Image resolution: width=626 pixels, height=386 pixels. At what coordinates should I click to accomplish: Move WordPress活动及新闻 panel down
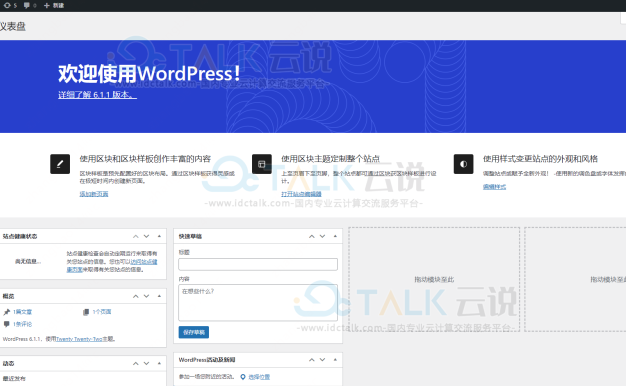click(323, 360)
